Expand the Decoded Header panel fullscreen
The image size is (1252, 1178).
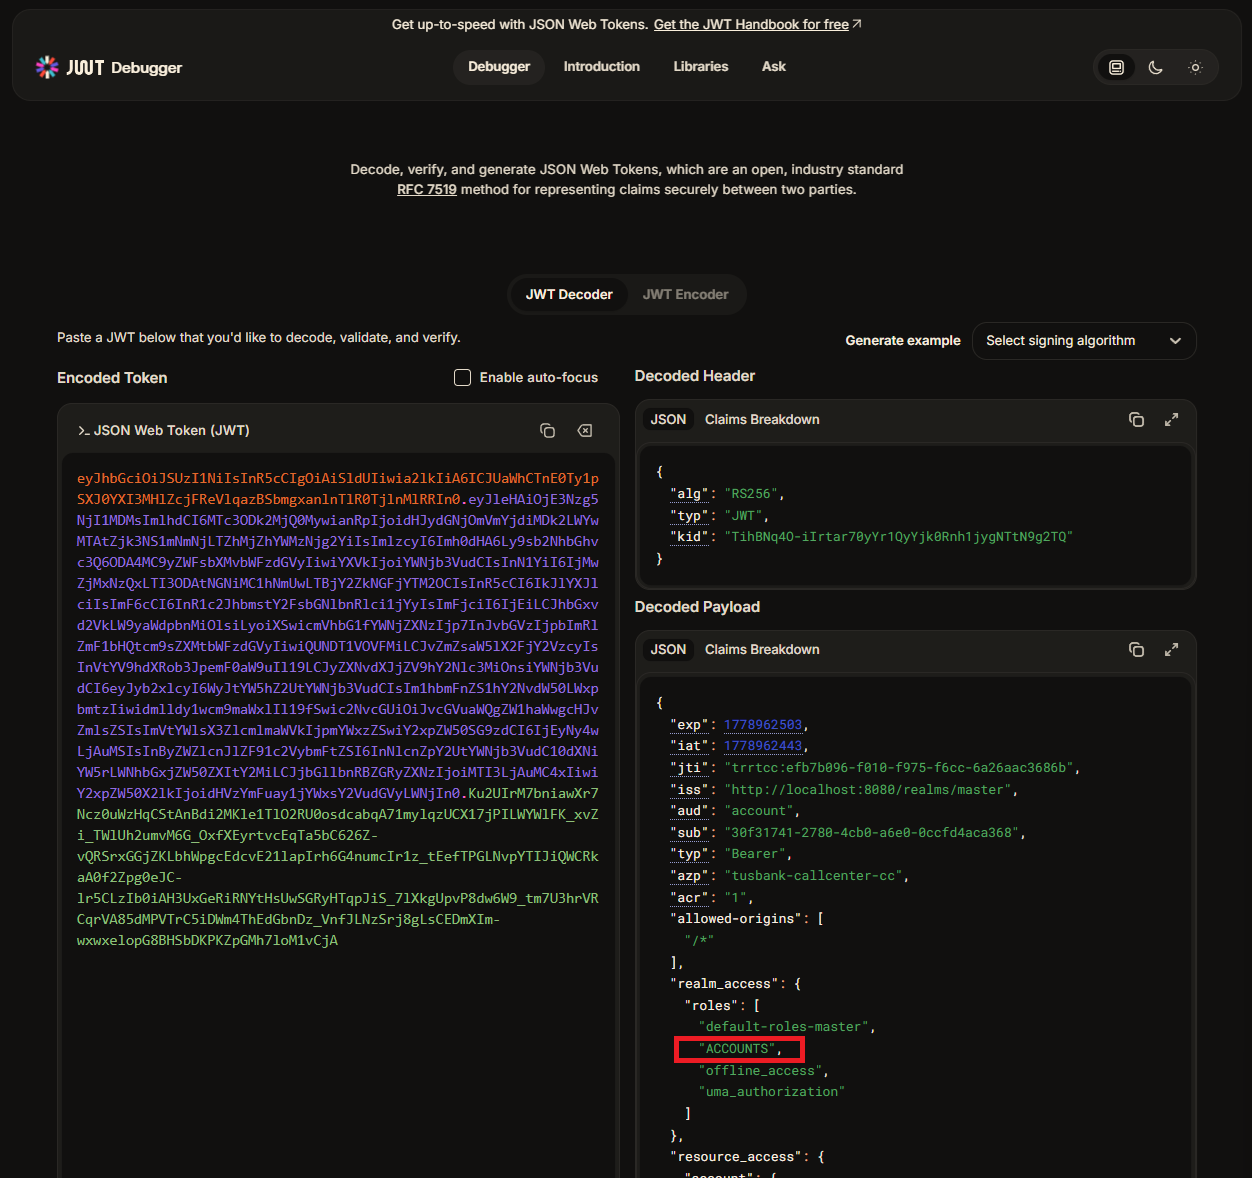pyautogui.click(x=1171, y=419)
